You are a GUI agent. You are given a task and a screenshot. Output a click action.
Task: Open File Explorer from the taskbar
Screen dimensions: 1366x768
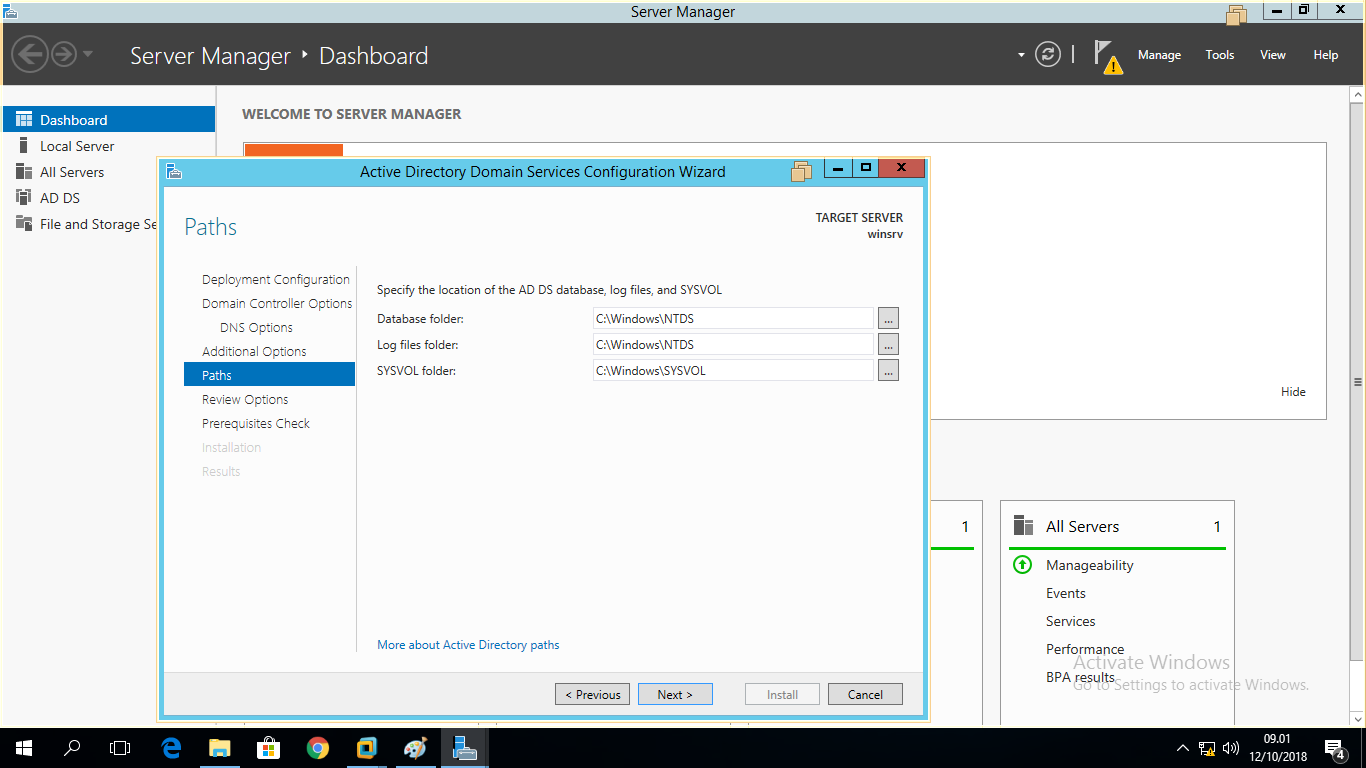pyautogui.click(x=219, y=747)
